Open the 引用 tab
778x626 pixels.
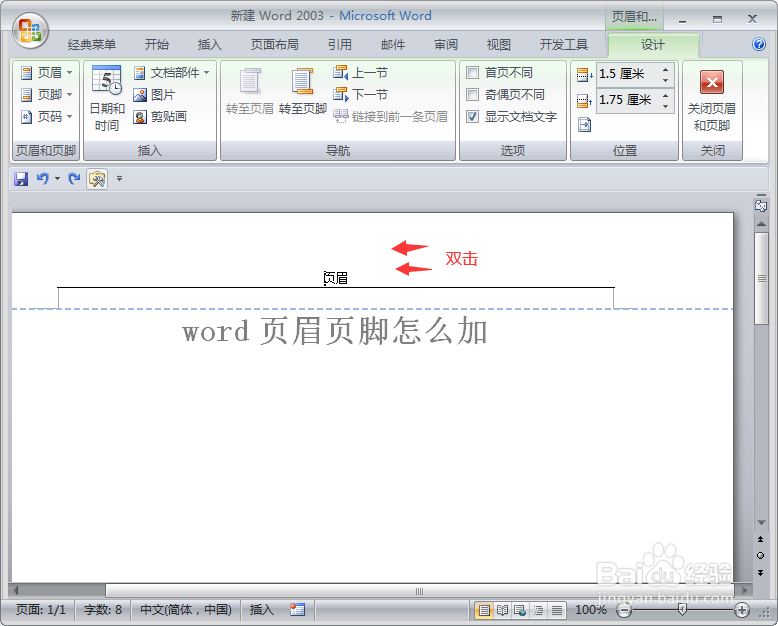[x=340, y=45]
